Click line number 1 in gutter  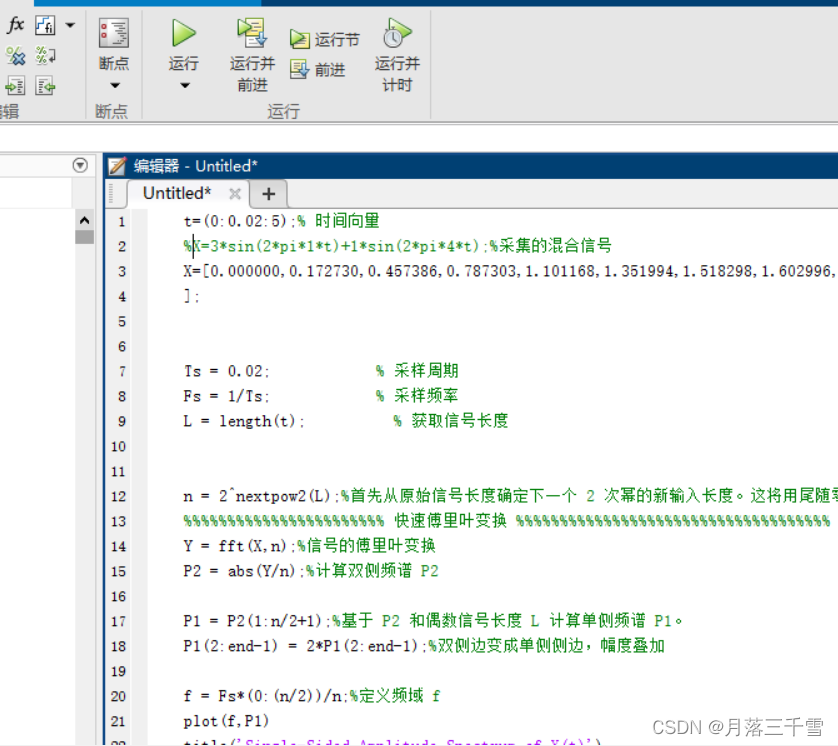coord(122,221)
